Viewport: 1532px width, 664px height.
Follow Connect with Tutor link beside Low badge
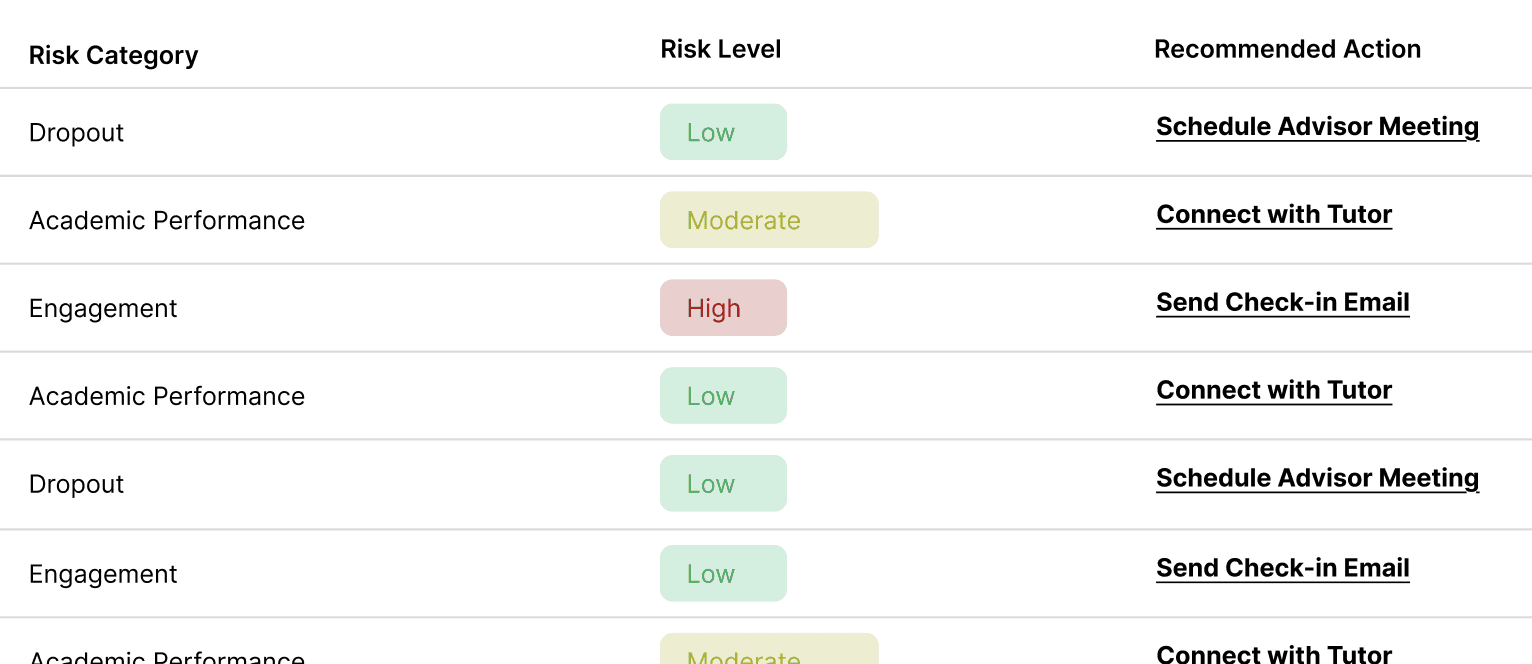1274,391
